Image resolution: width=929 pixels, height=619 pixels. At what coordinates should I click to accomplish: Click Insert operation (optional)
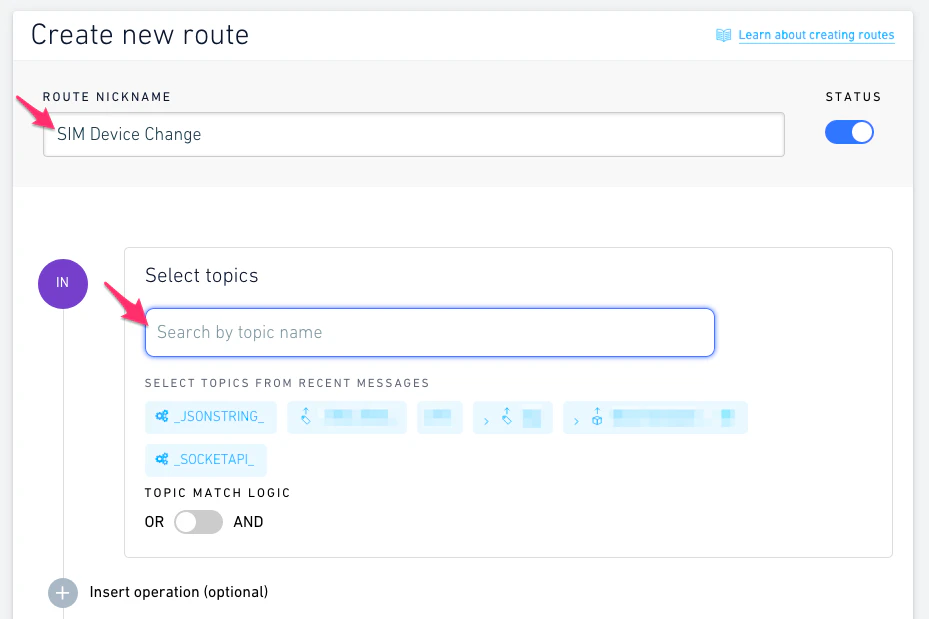point(178,592)
